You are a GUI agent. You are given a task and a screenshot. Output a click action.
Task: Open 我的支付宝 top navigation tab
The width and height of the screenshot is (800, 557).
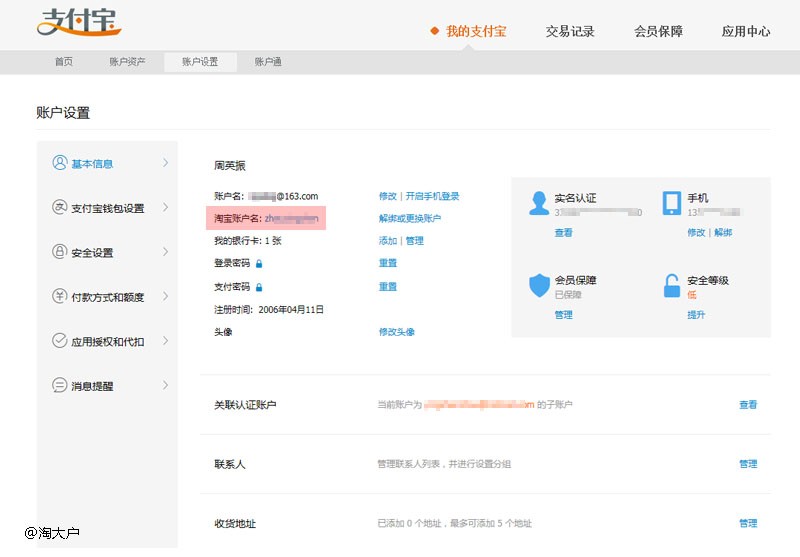pos(476,32)
